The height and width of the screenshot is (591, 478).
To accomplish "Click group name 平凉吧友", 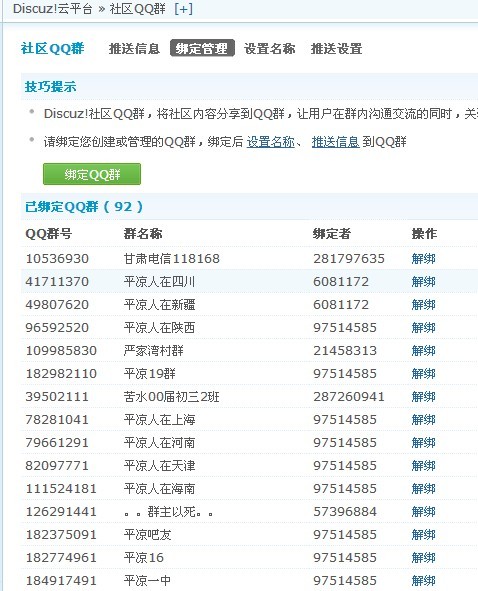I will (x=147, y=535).
